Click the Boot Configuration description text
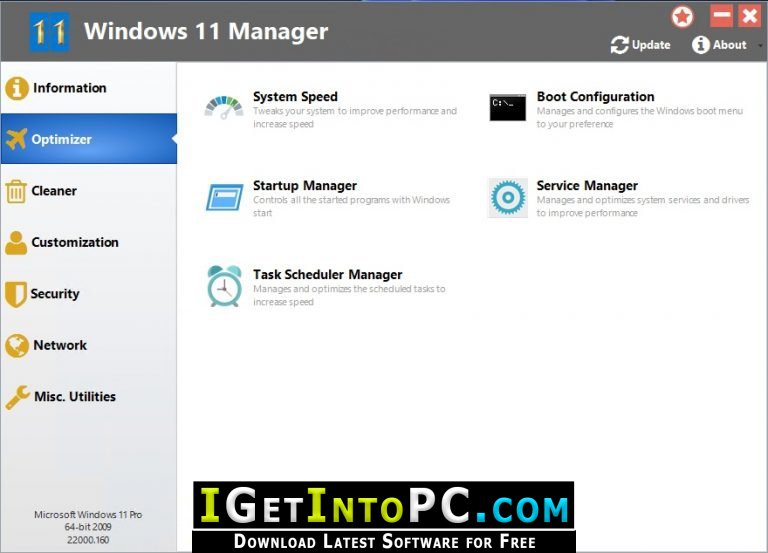 coord(640,118)
